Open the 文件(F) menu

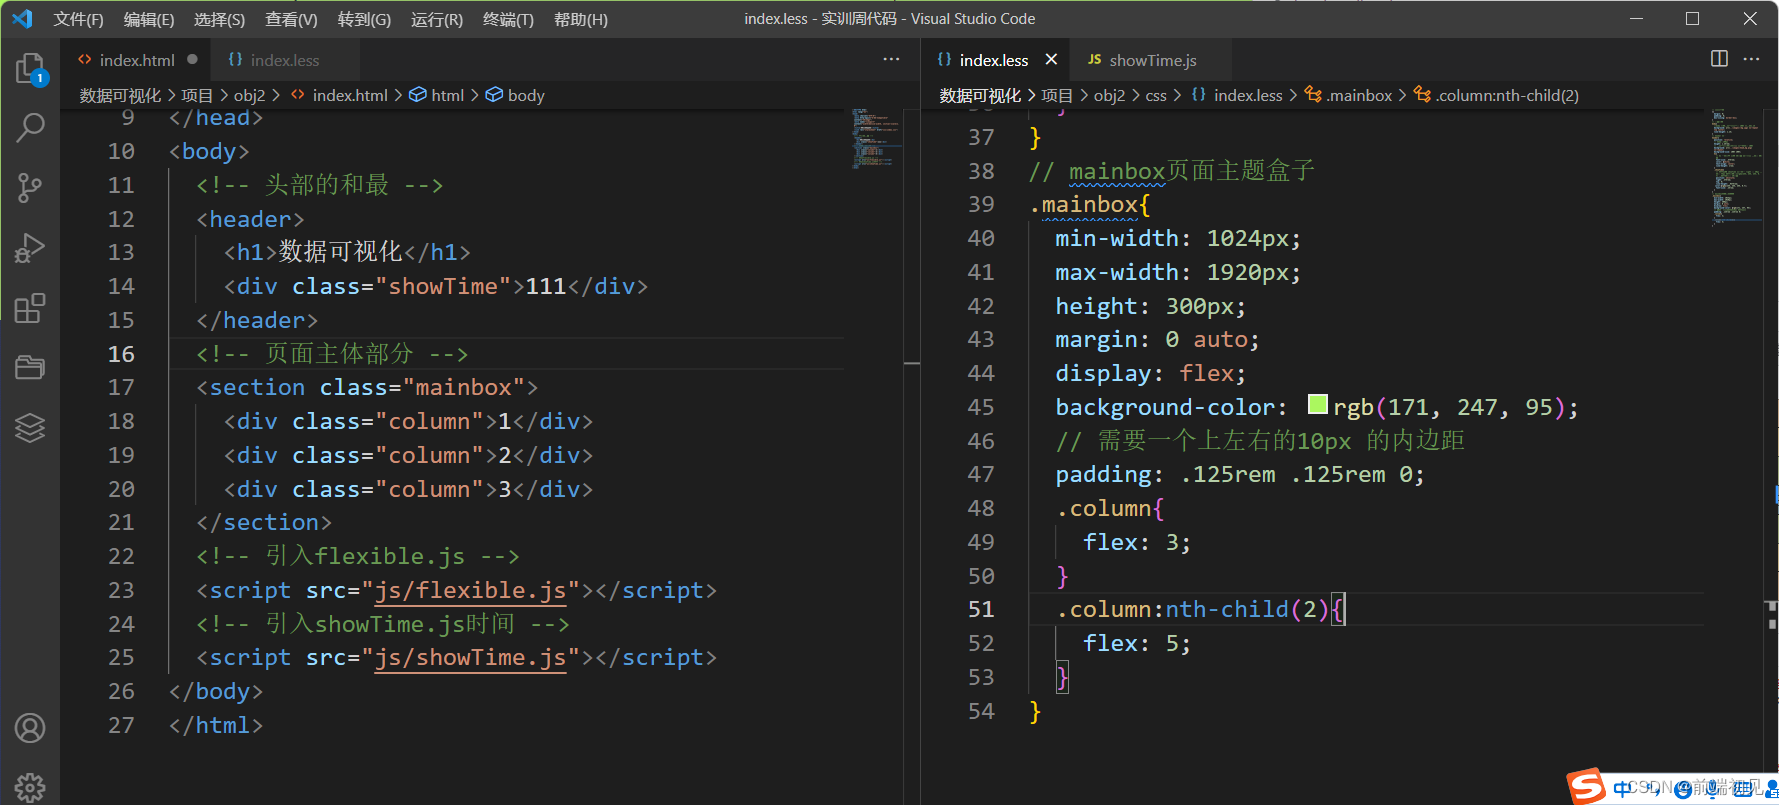[x=78, y=19]
